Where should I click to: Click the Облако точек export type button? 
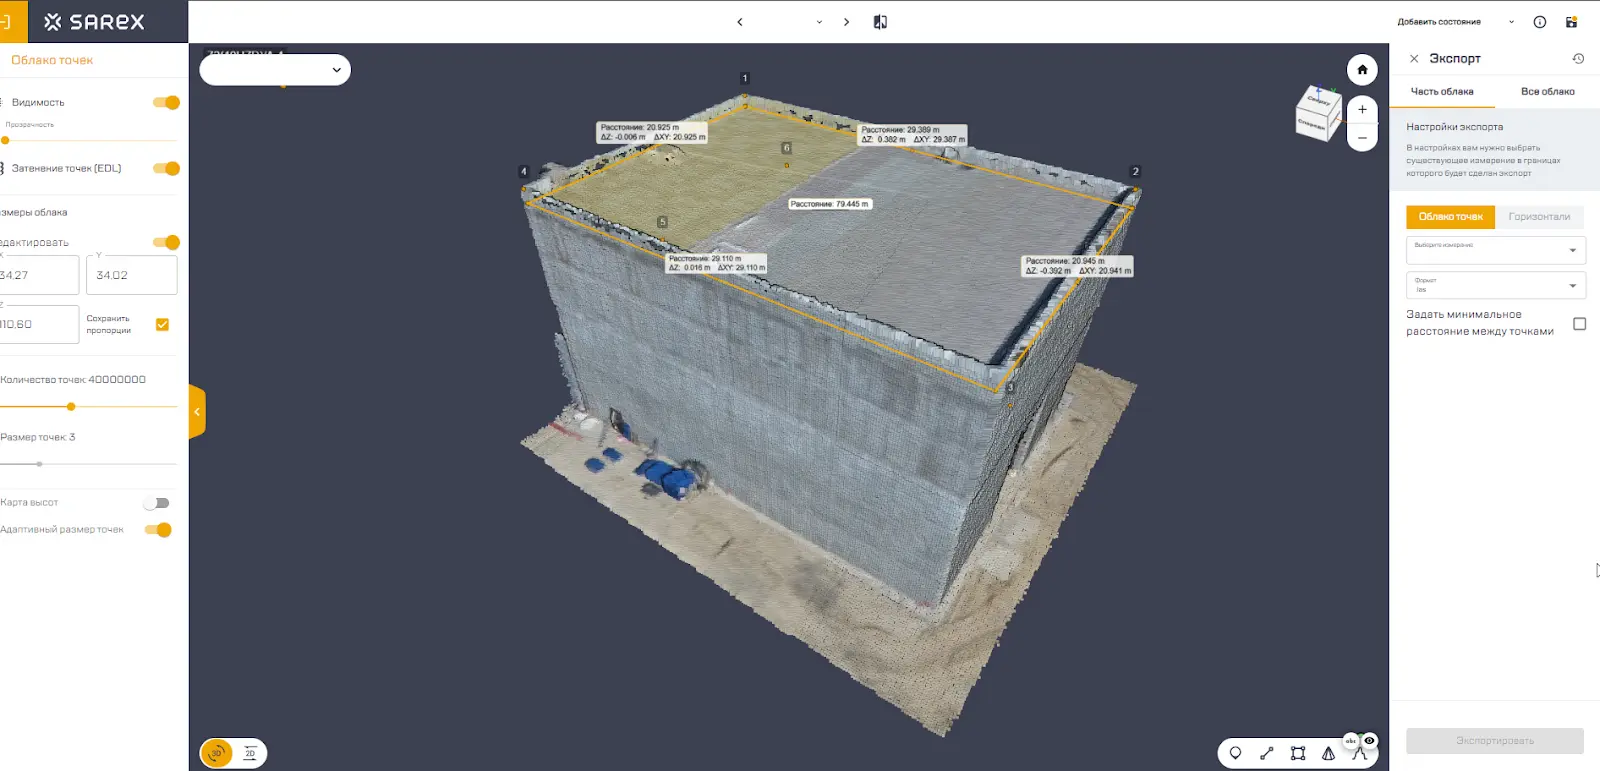(x=1450, y=217)
